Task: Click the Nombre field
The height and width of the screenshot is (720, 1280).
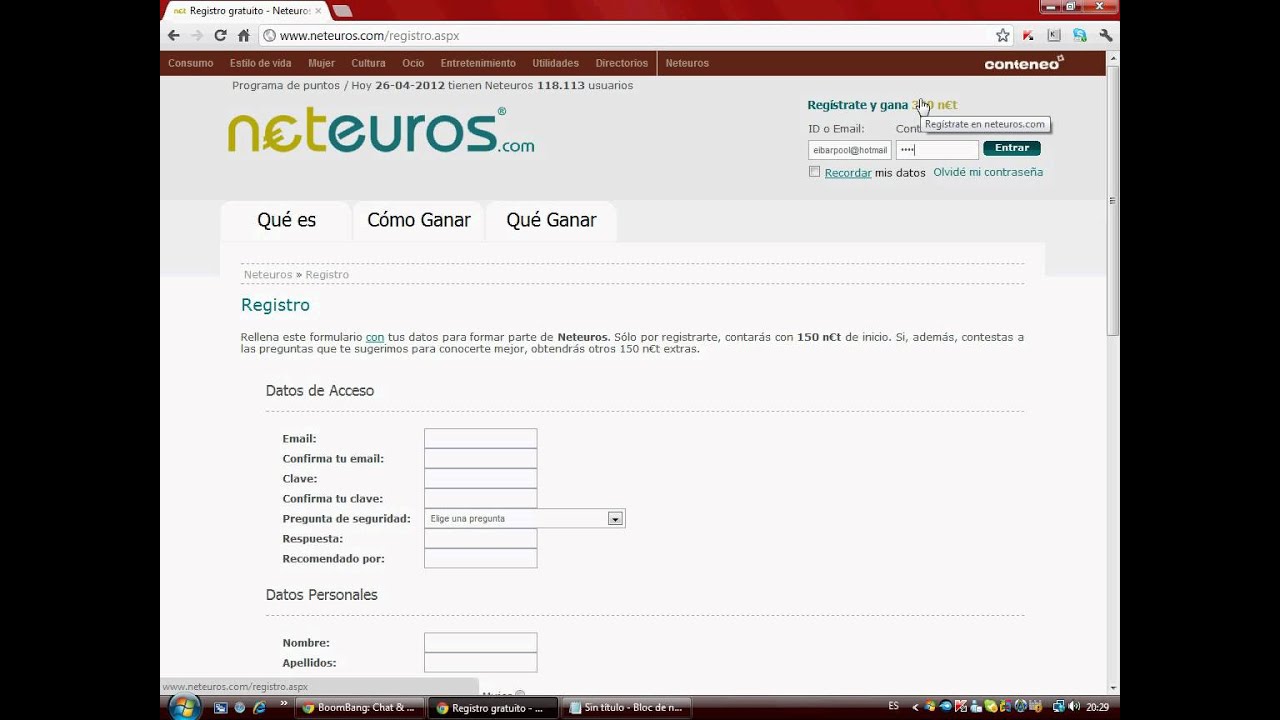Action: 480,642
